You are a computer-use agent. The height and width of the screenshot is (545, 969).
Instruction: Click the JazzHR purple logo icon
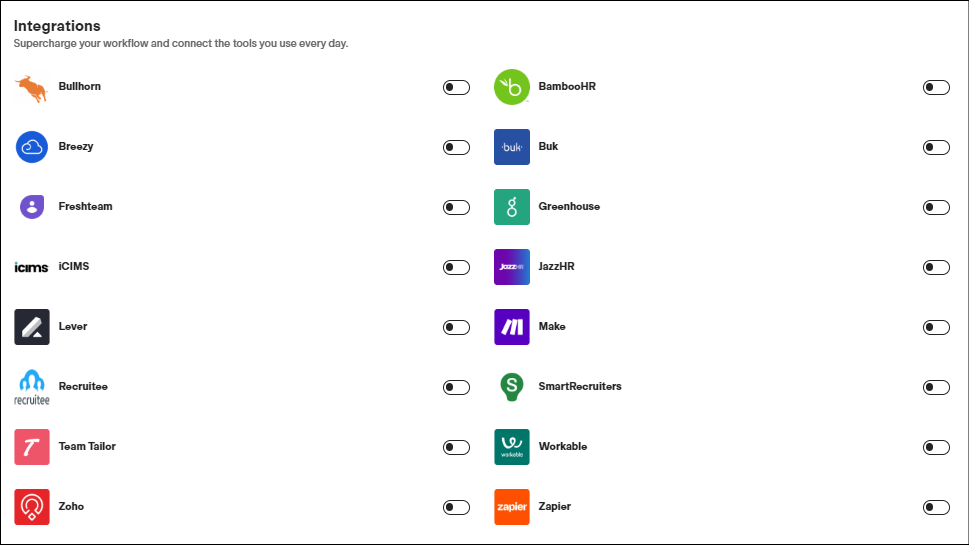tap(512, 267)
